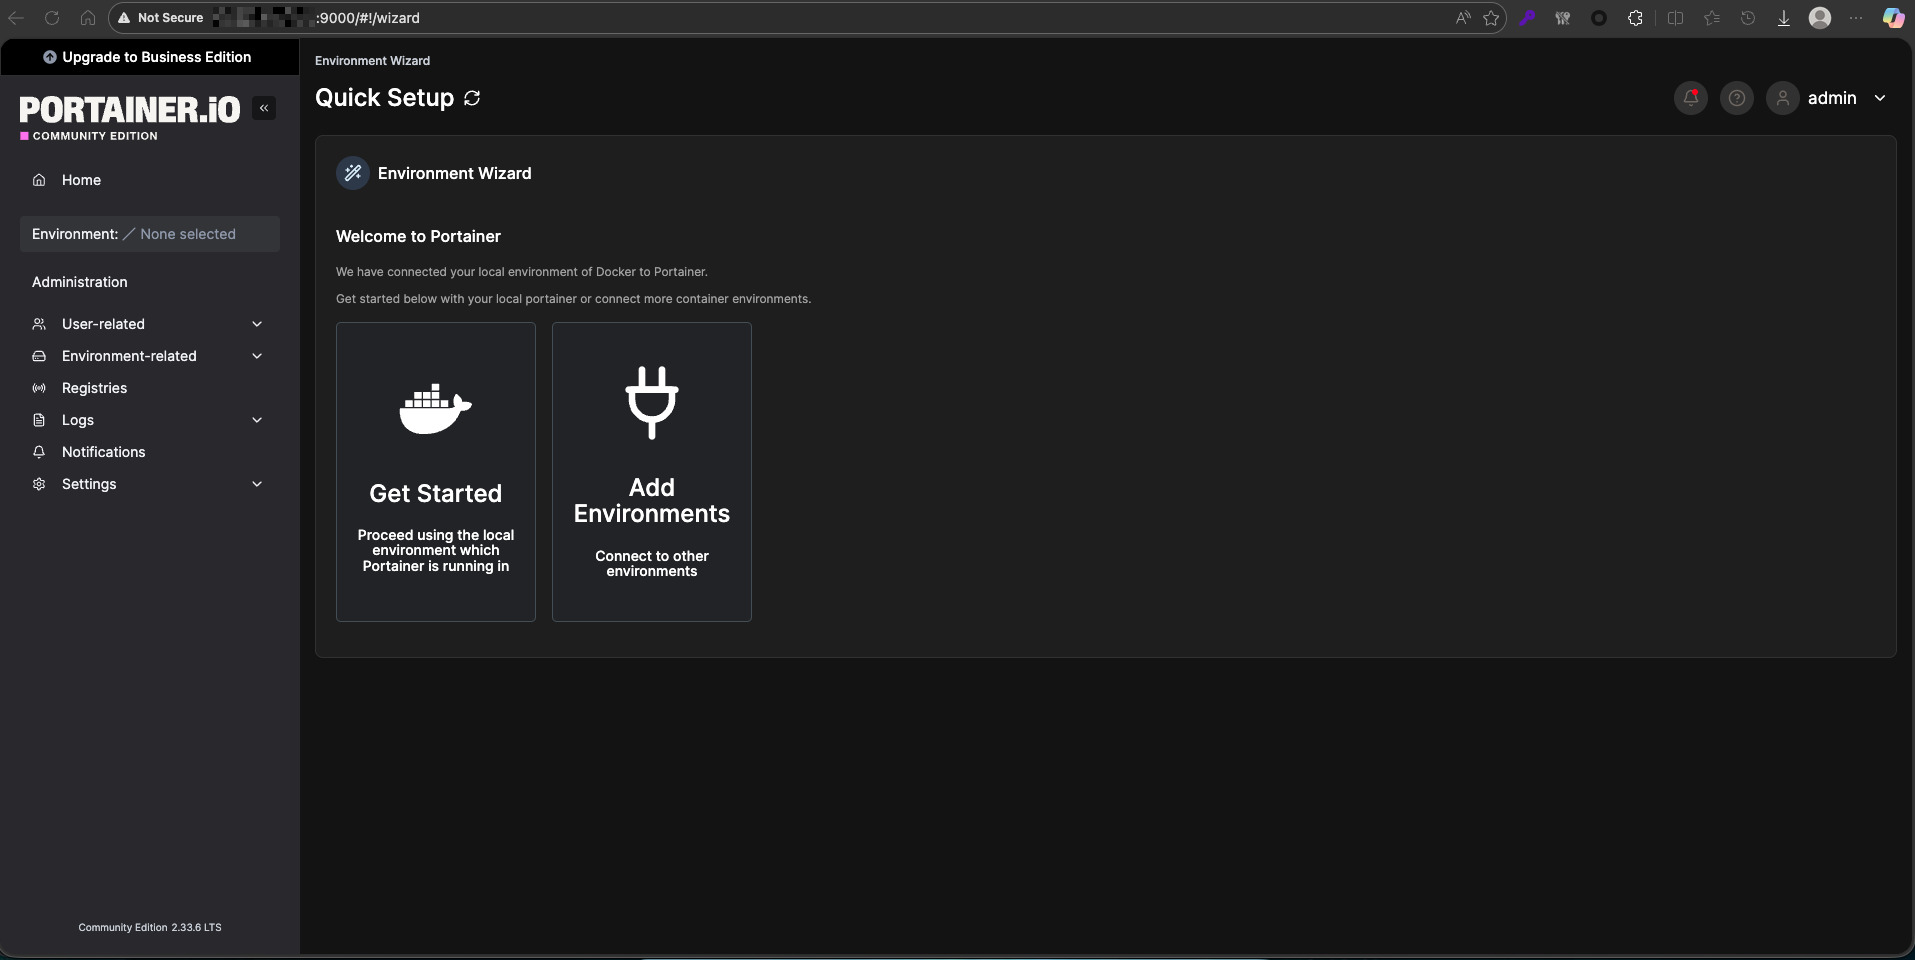
Task: Open the admin account dropdown
Action: (x=1879, y=98)
